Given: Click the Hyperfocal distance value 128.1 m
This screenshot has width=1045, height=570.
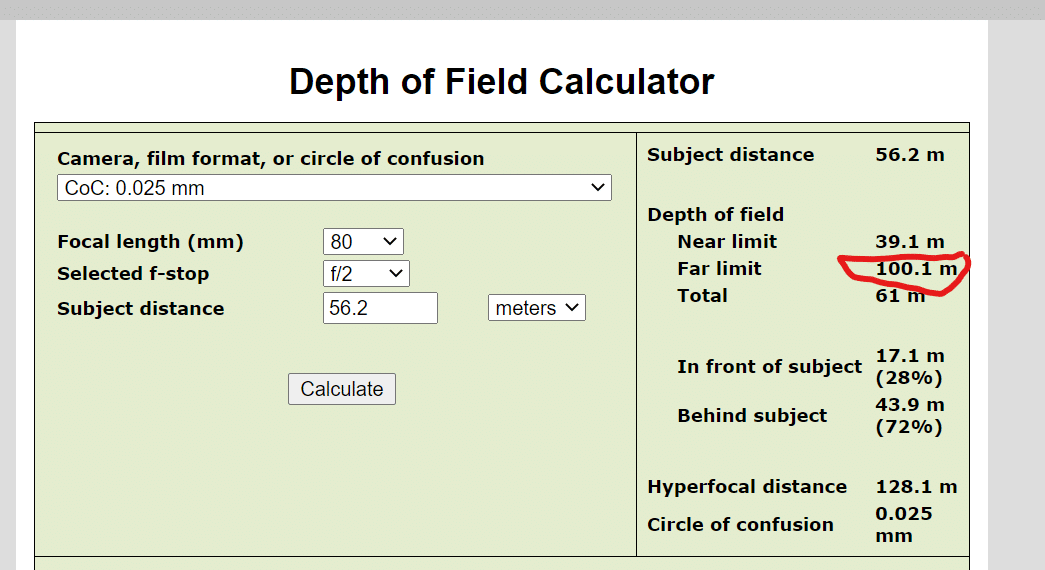Looking at the screenshot, I should pos(916,487).
